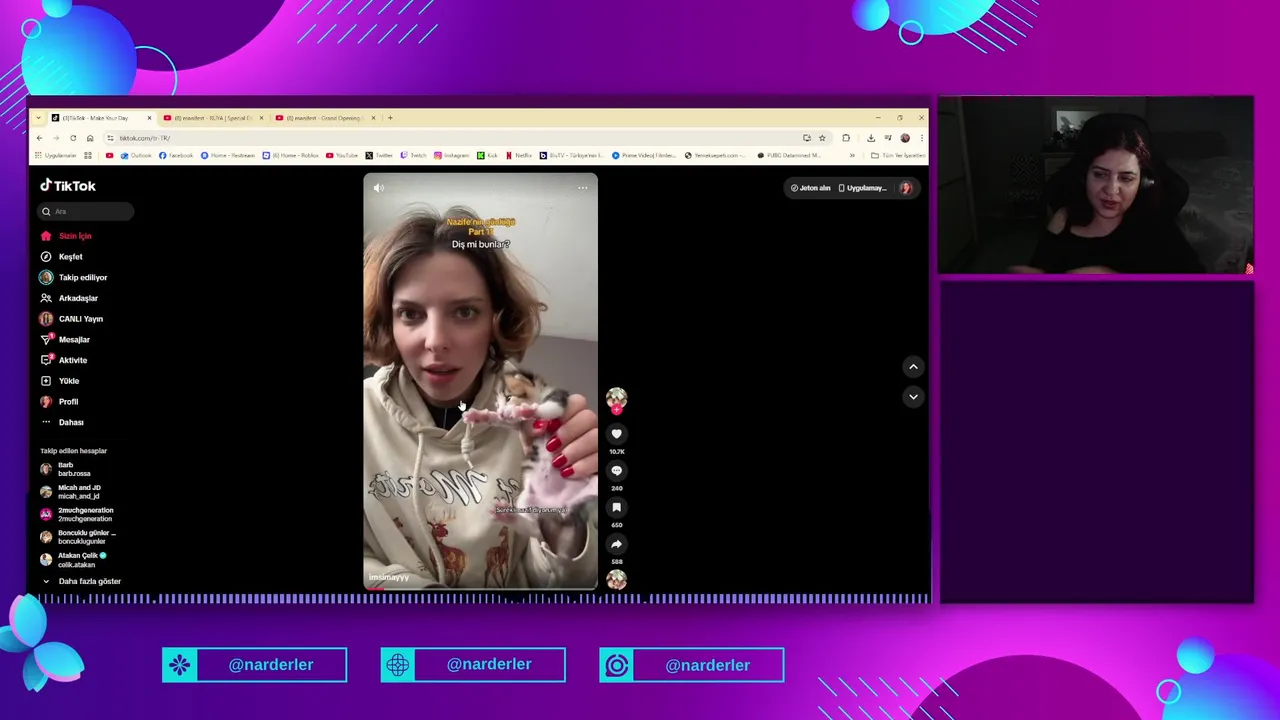Open Chrome three-dot menu
The height and width of the screenshot is (720, 1280).
pos(921,138)
